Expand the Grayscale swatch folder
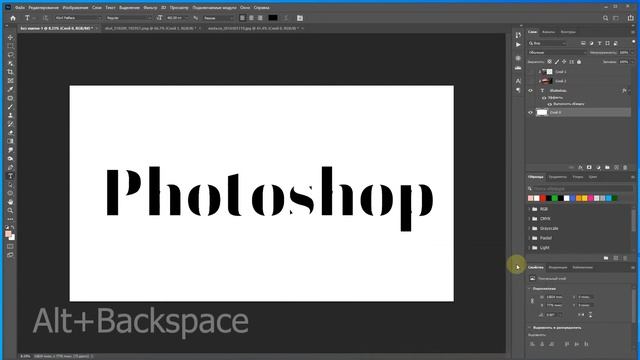 tap(530, 229)
